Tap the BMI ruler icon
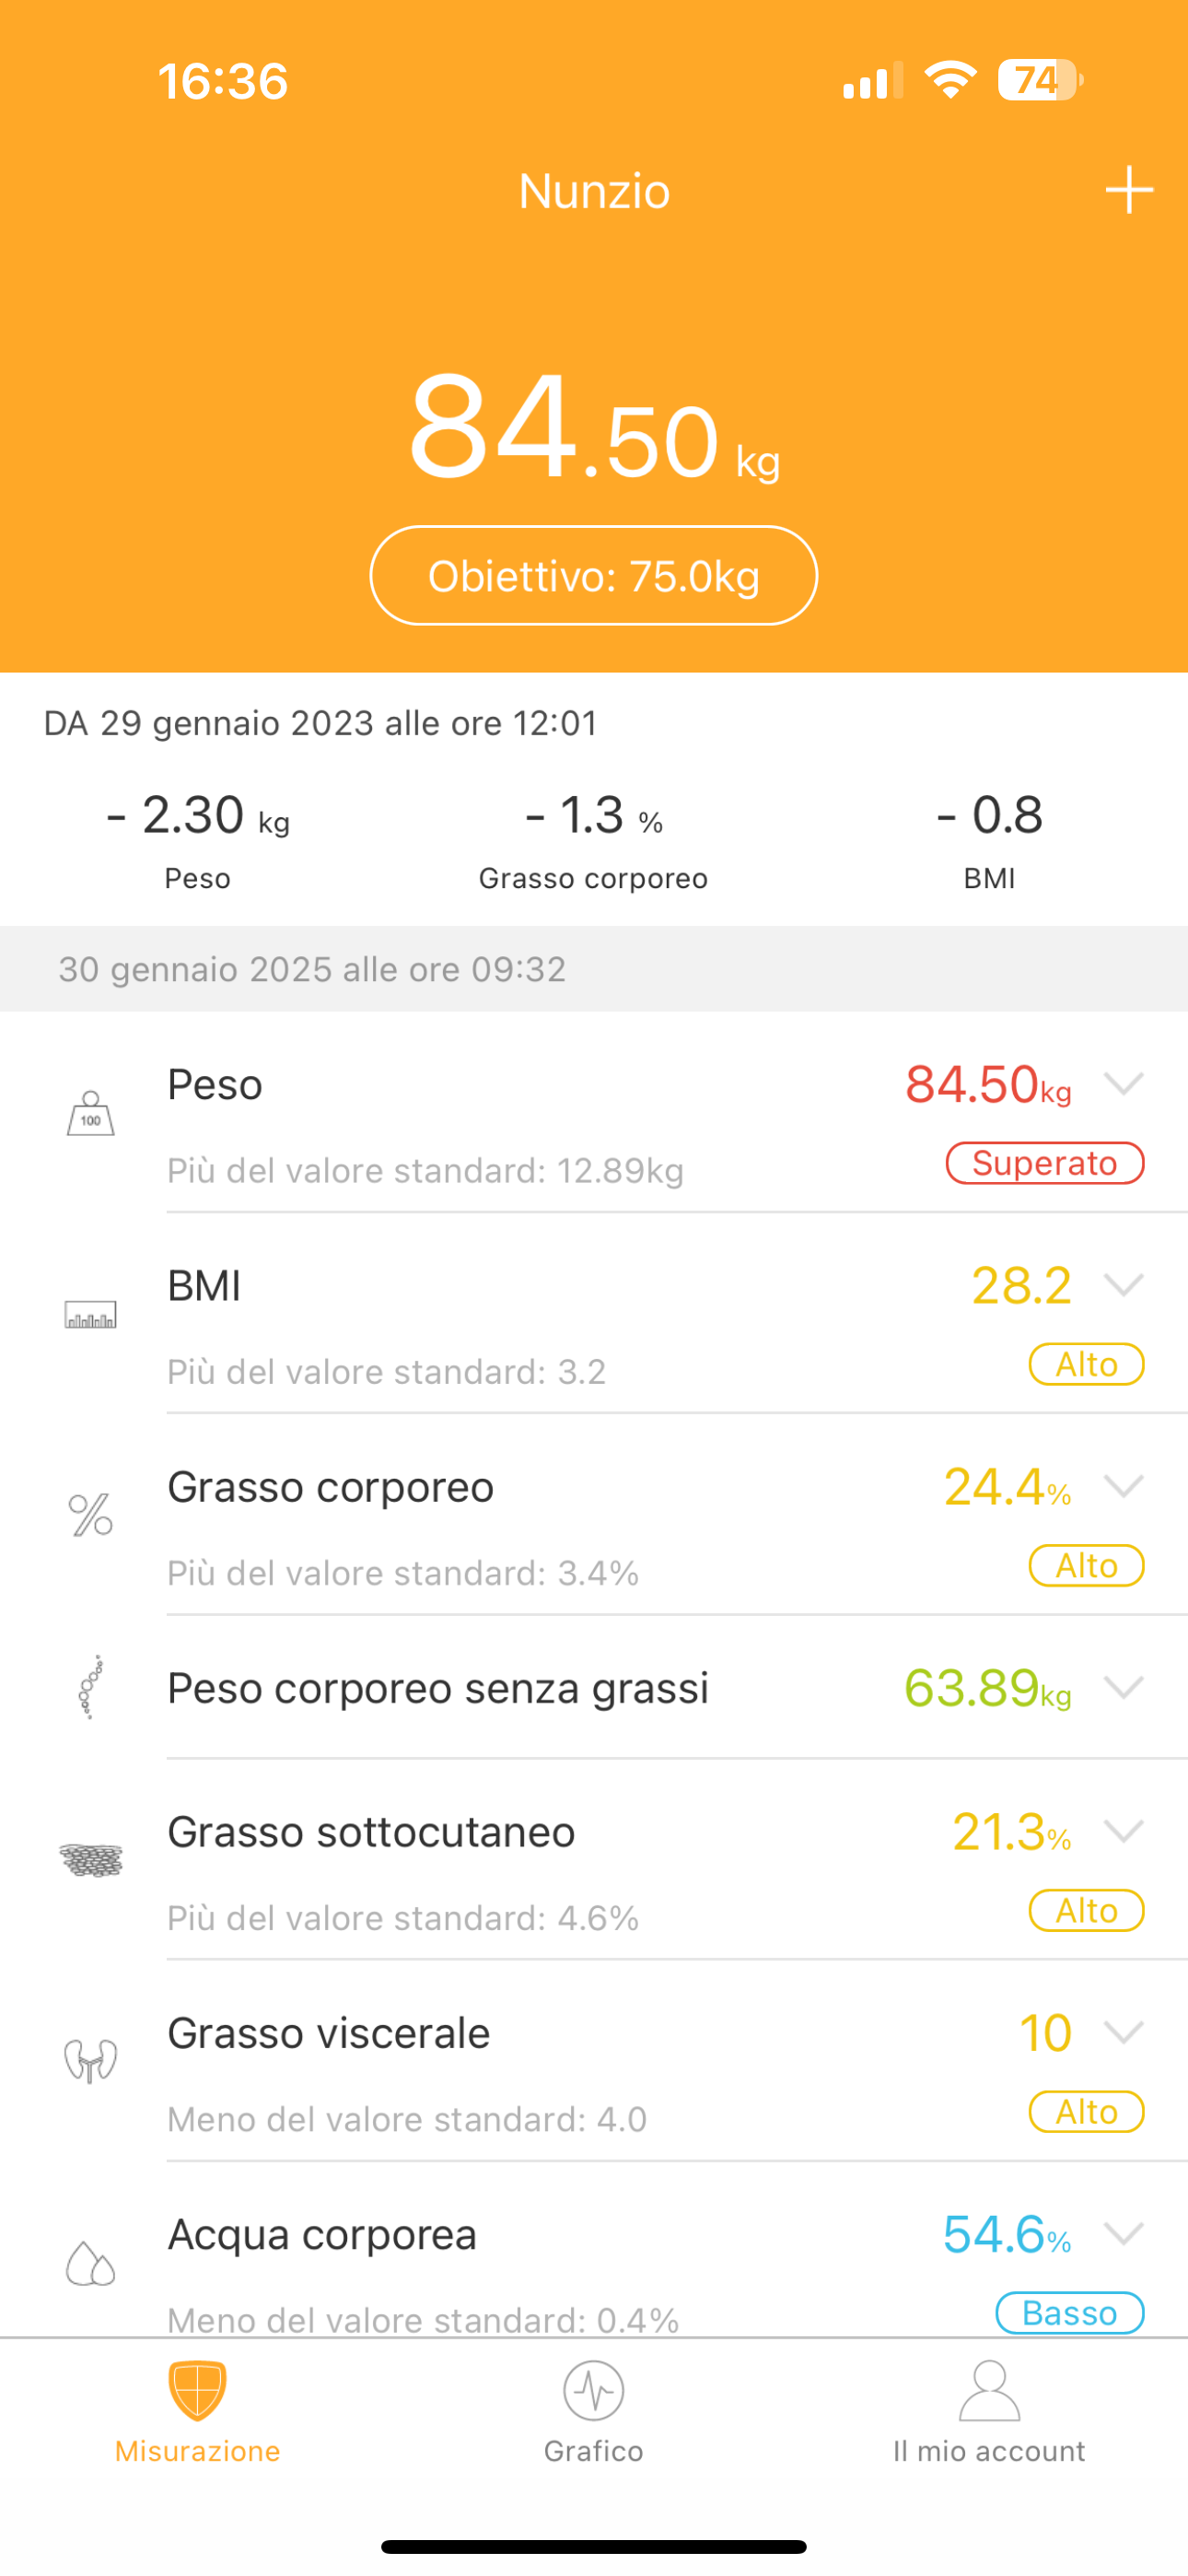Screen dimensions: 1188x2576 (91, 1314)
